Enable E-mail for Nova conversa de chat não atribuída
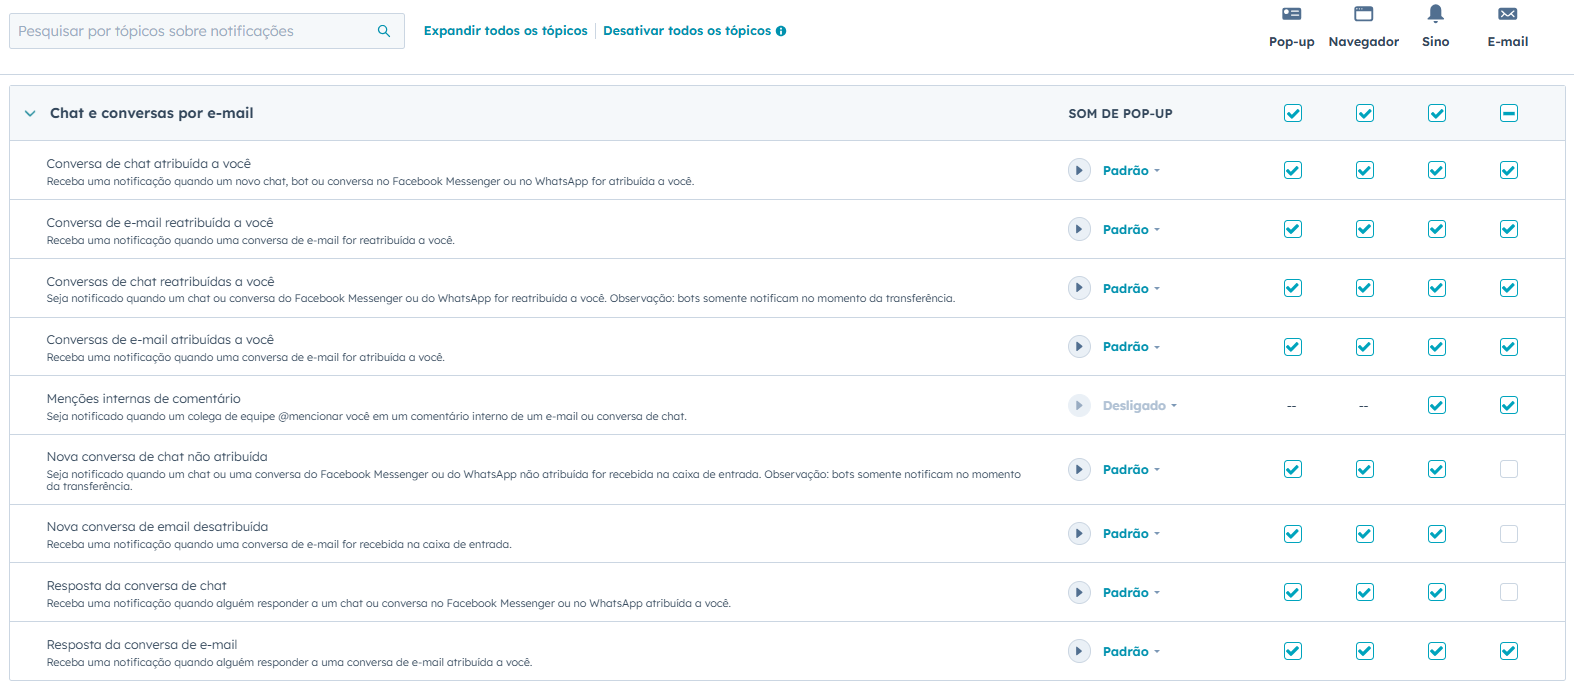 coord(1508,469)
